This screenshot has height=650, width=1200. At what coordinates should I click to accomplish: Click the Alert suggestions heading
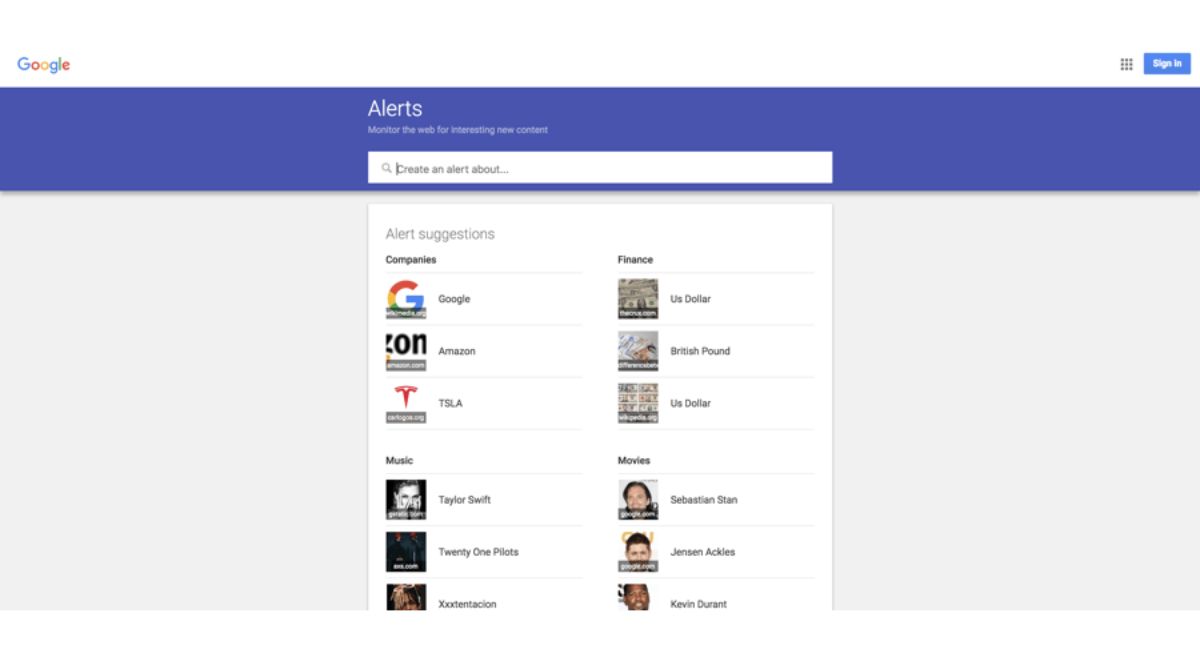coord(440,234)
